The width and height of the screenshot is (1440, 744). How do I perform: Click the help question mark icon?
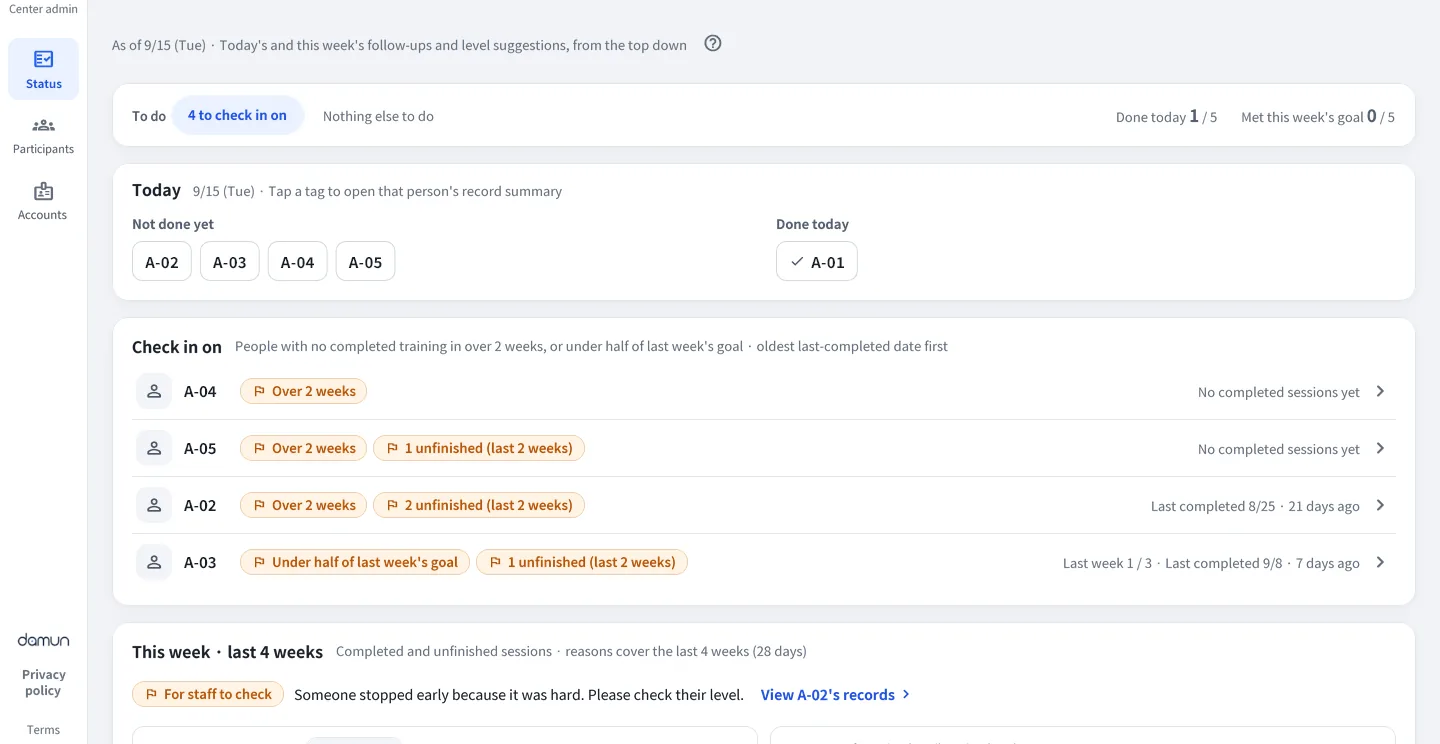(713, 43)
